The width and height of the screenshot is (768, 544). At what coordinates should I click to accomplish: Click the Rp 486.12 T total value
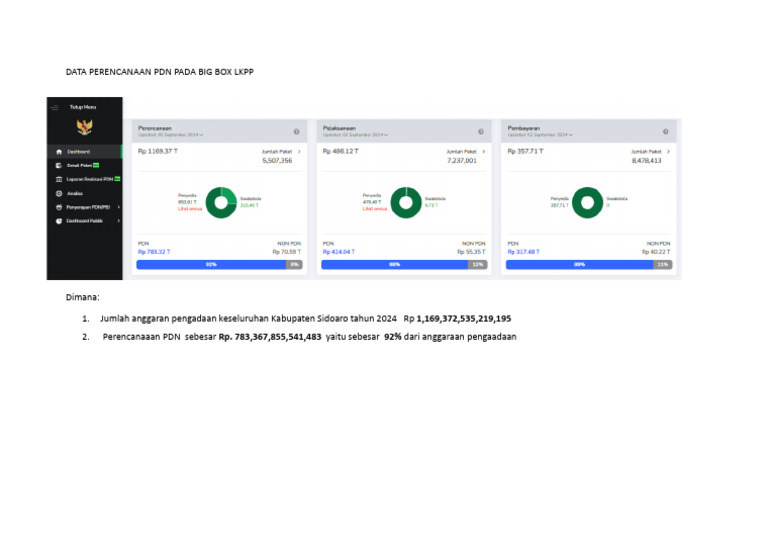pos(340,152)
